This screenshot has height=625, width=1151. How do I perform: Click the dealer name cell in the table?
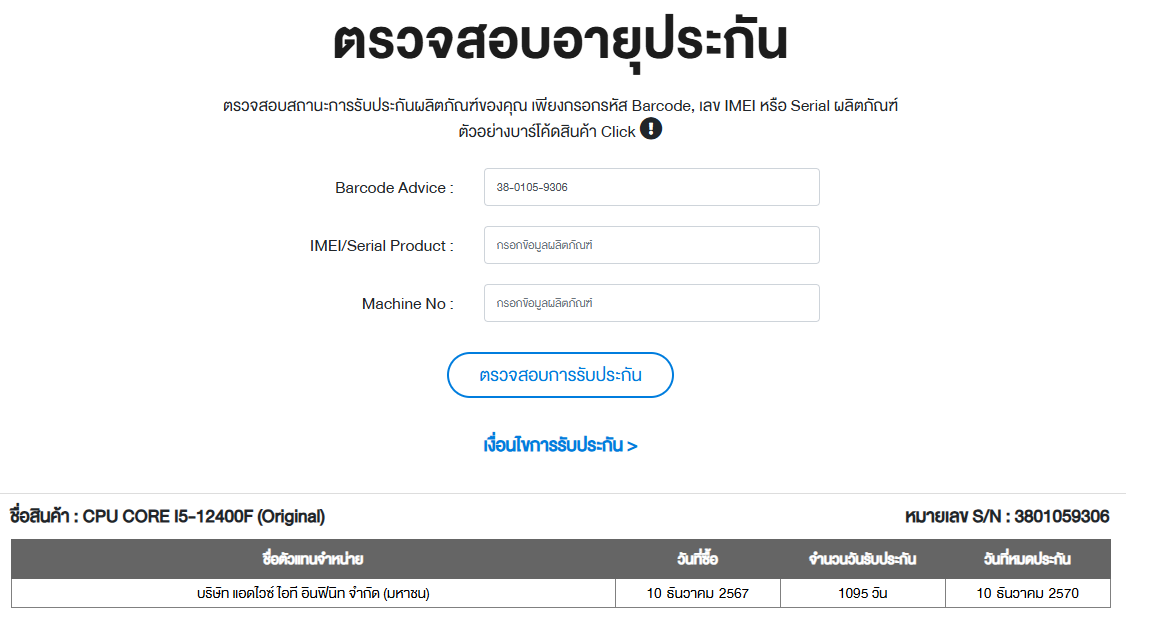[x=313, y=593]
